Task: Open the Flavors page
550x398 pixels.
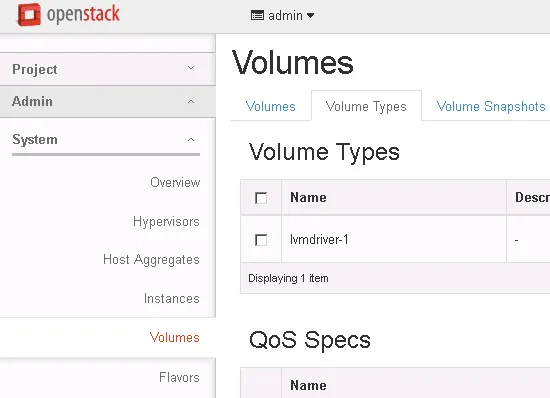Action: (x=179, y=377)
